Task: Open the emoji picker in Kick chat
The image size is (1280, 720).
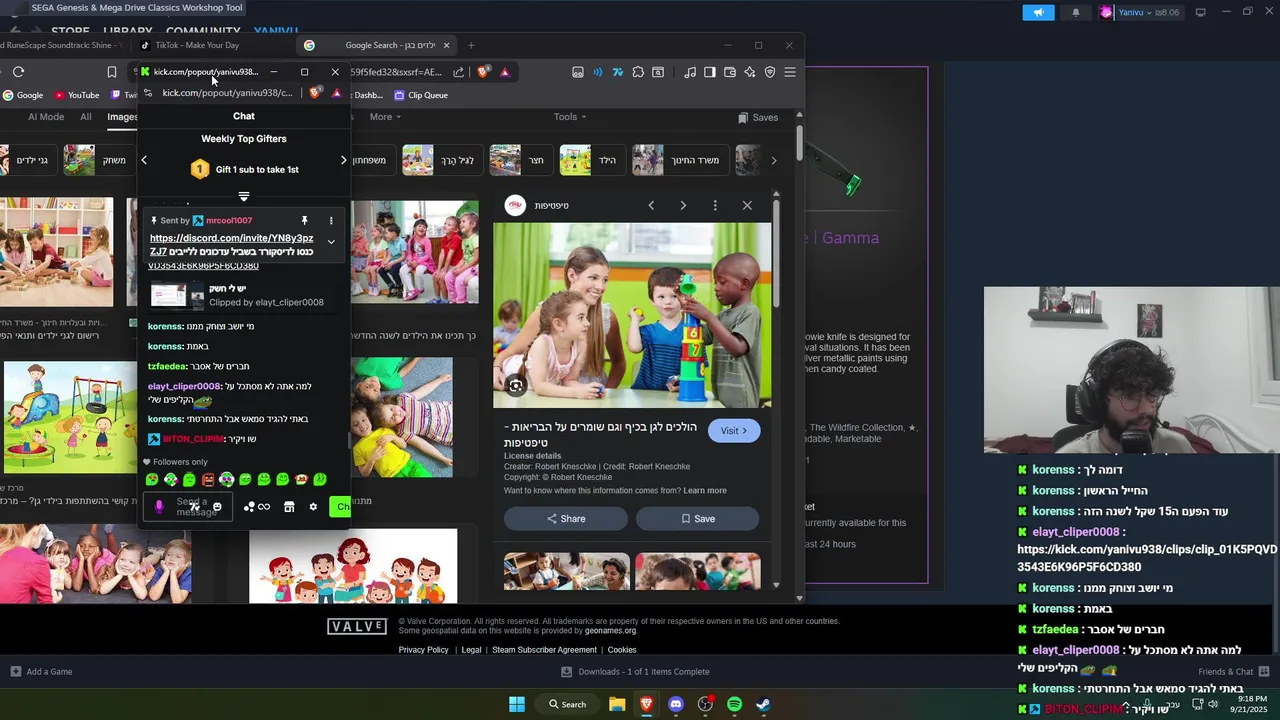Action: click(217, 507)
